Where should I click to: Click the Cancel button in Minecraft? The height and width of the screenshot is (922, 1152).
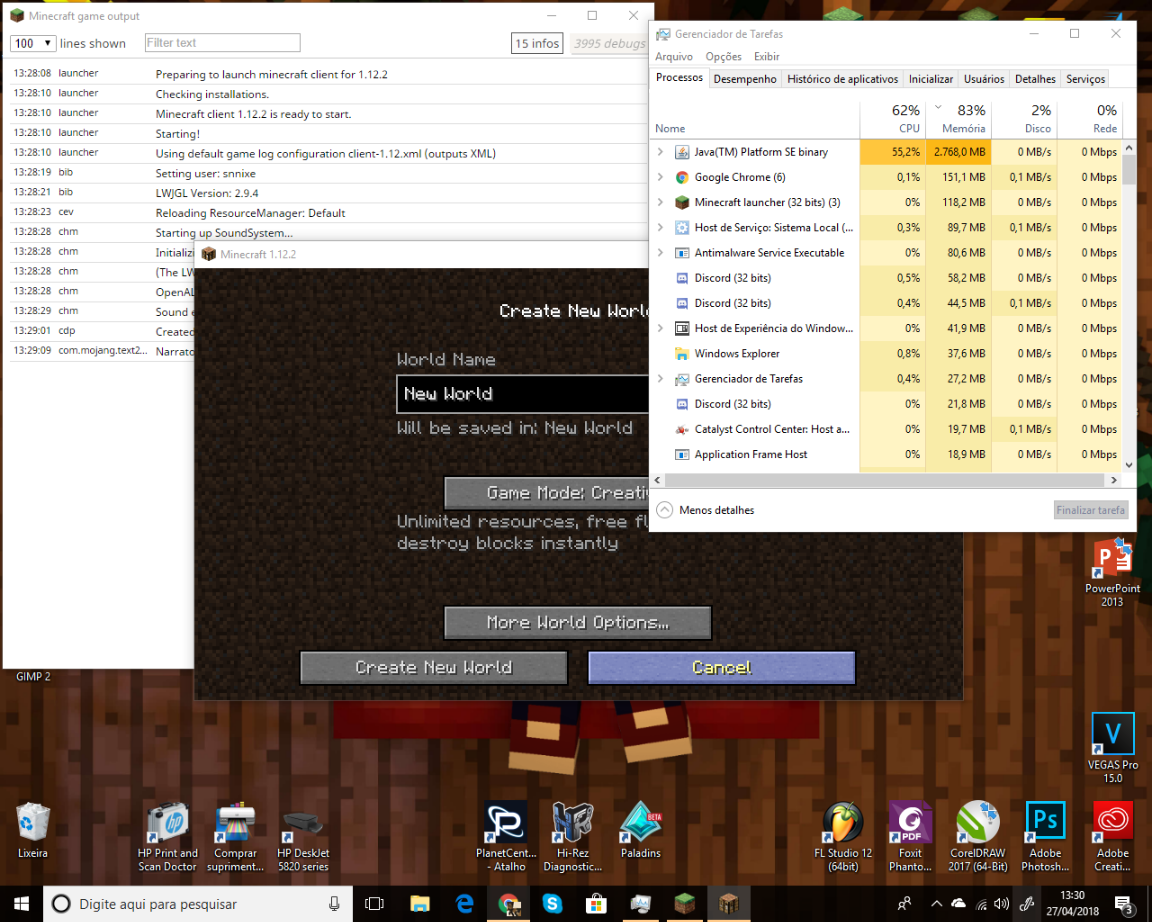(x=721, y=667)
